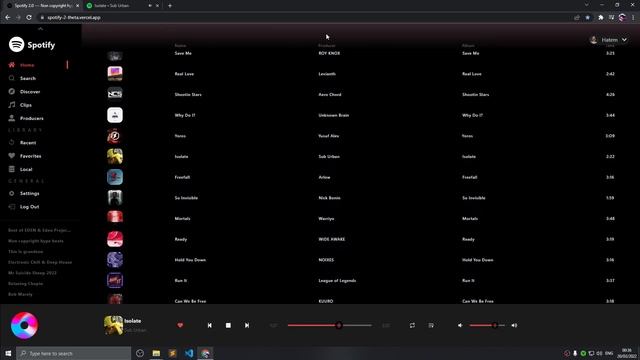The image size is (640, 360).
Task: Open the Bob Marely playlist
Action: pos(20,294)
